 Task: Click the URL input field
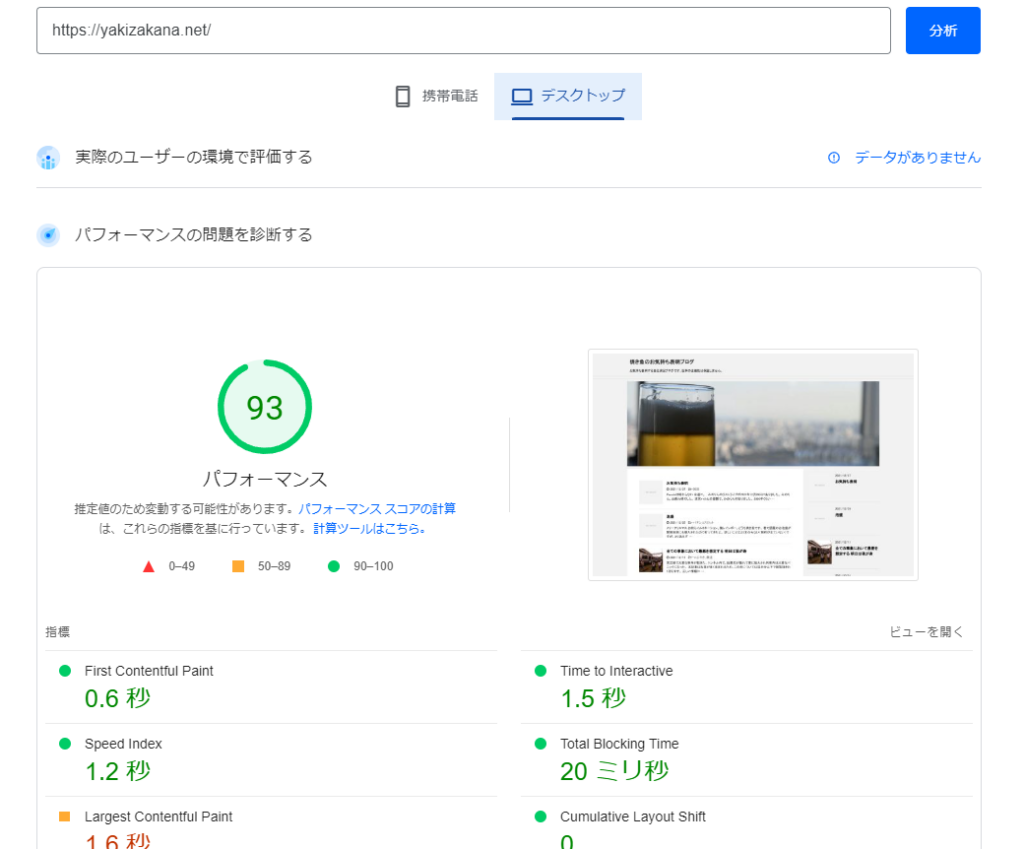[462, 31]
